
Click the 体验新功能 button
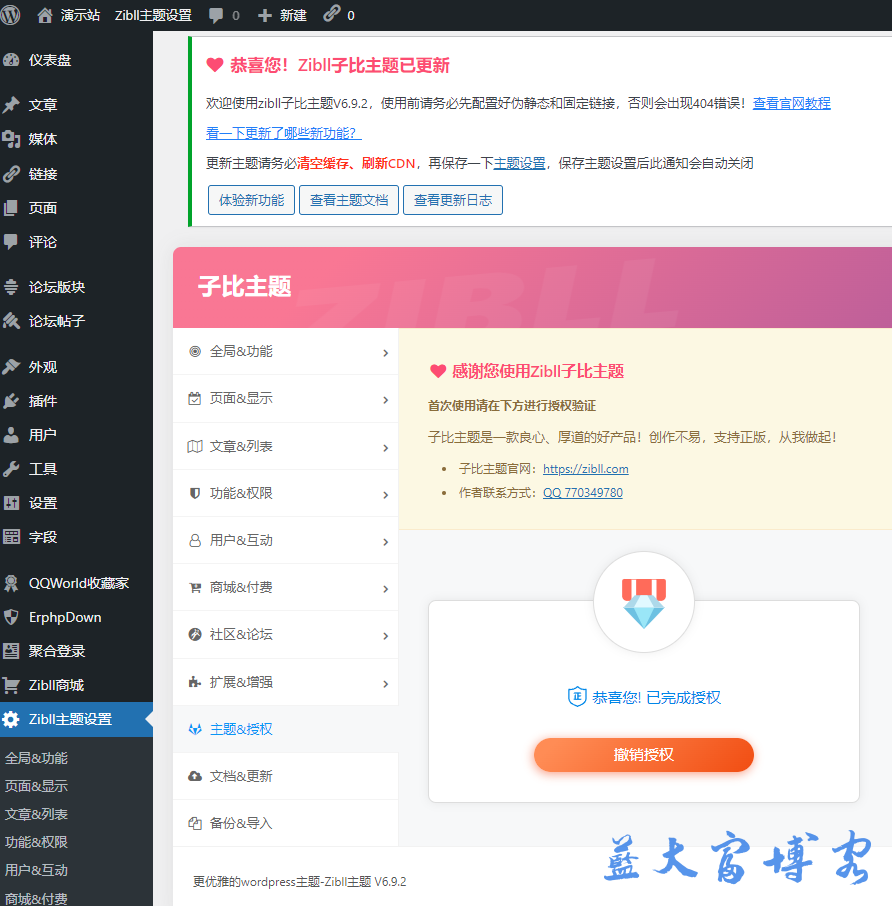(251, 200)
